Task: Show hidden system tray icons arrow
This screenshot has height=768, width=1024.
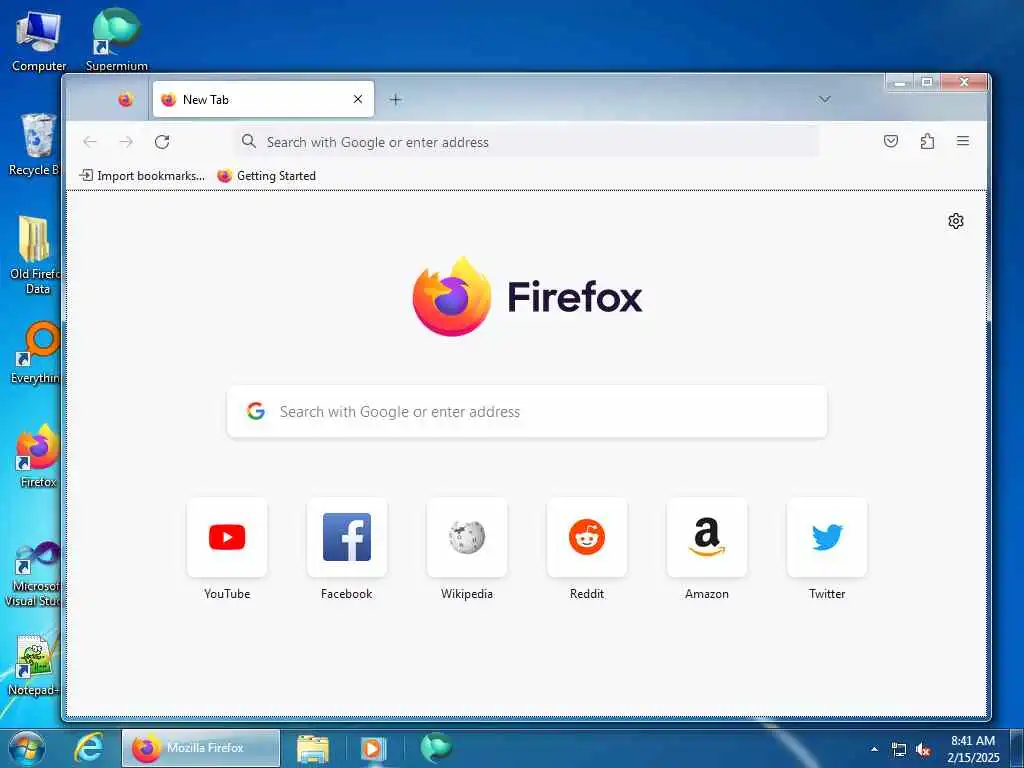Action: pos(874,749)
